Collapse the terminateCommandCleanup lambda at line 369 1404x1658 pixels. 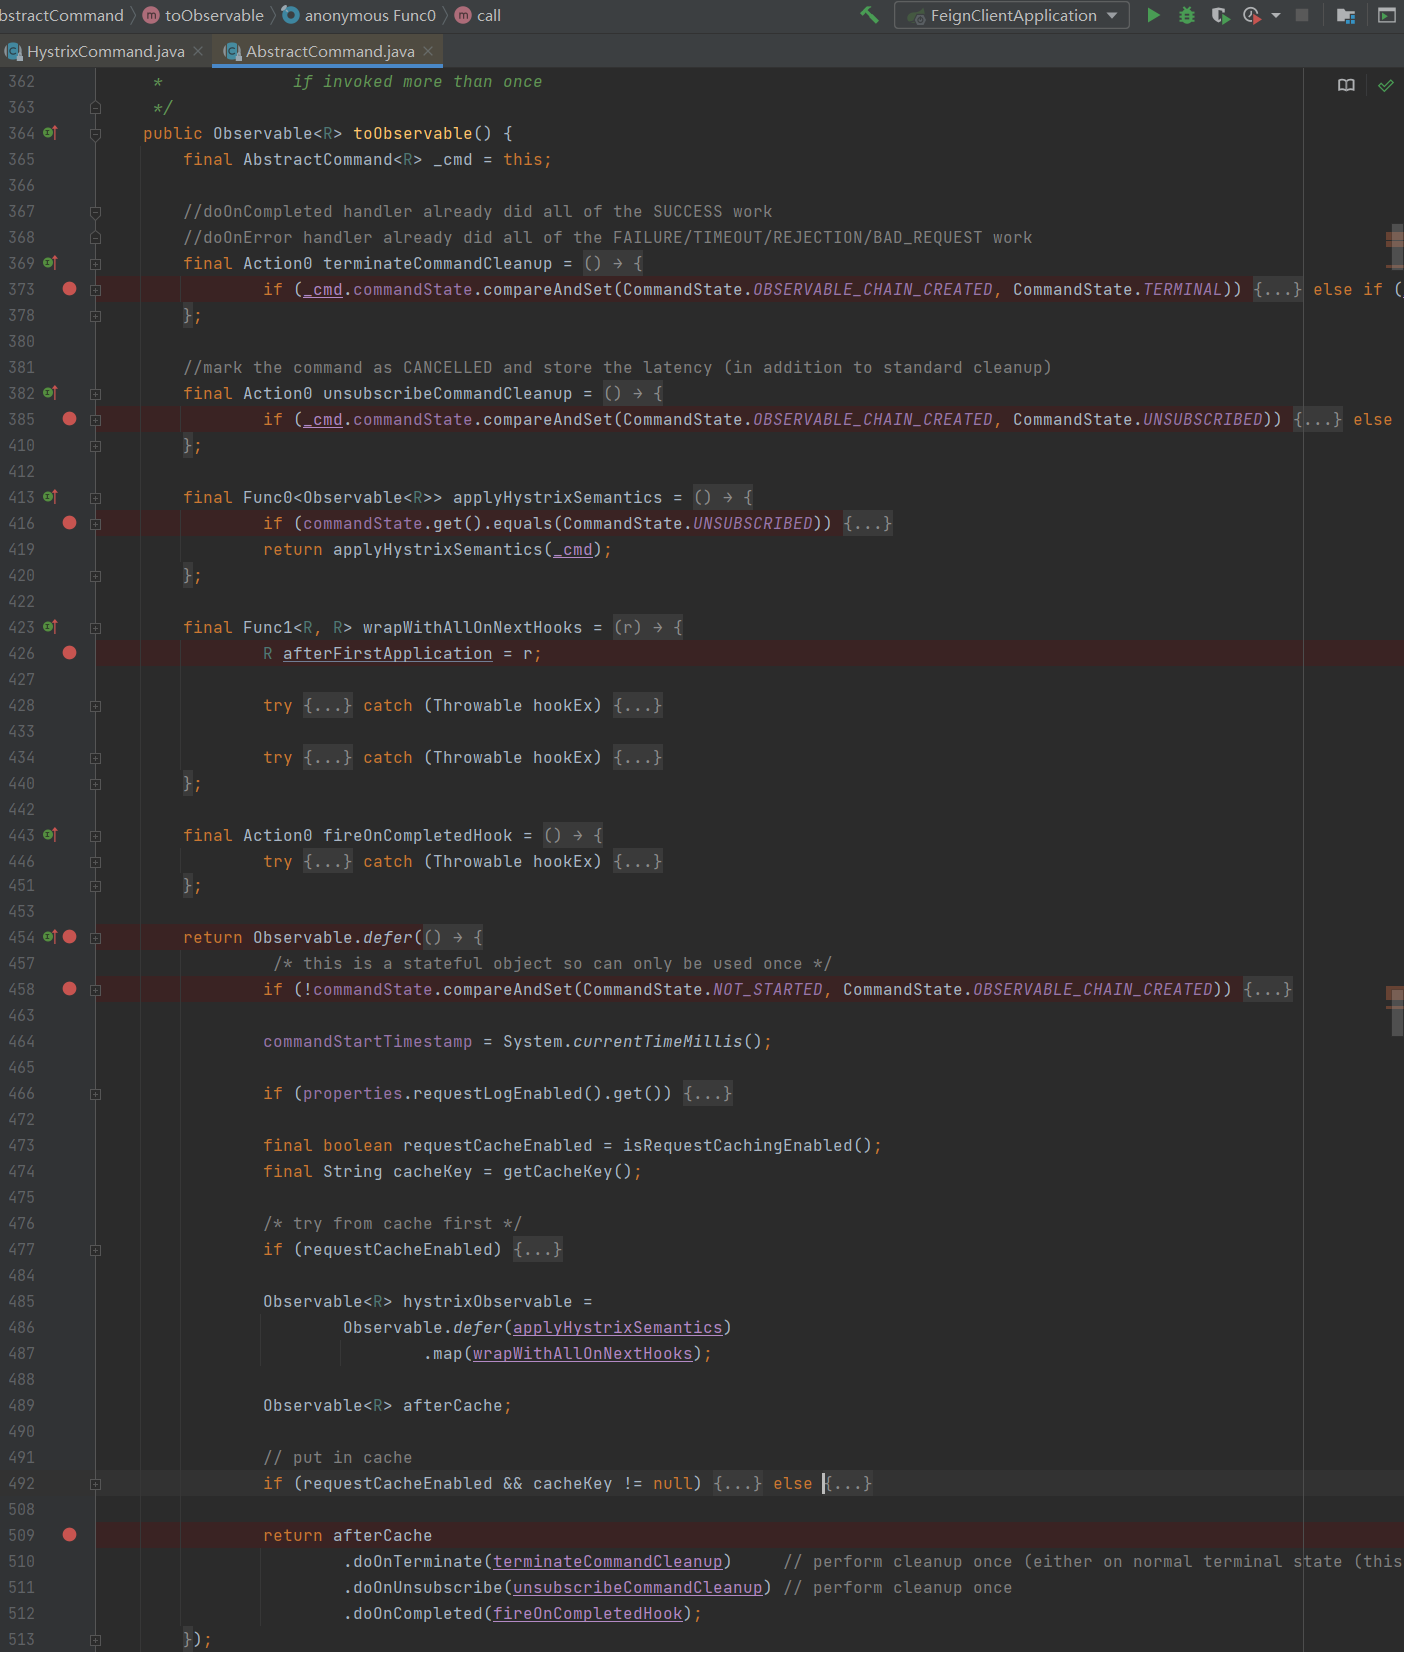[x=95, y=264]
